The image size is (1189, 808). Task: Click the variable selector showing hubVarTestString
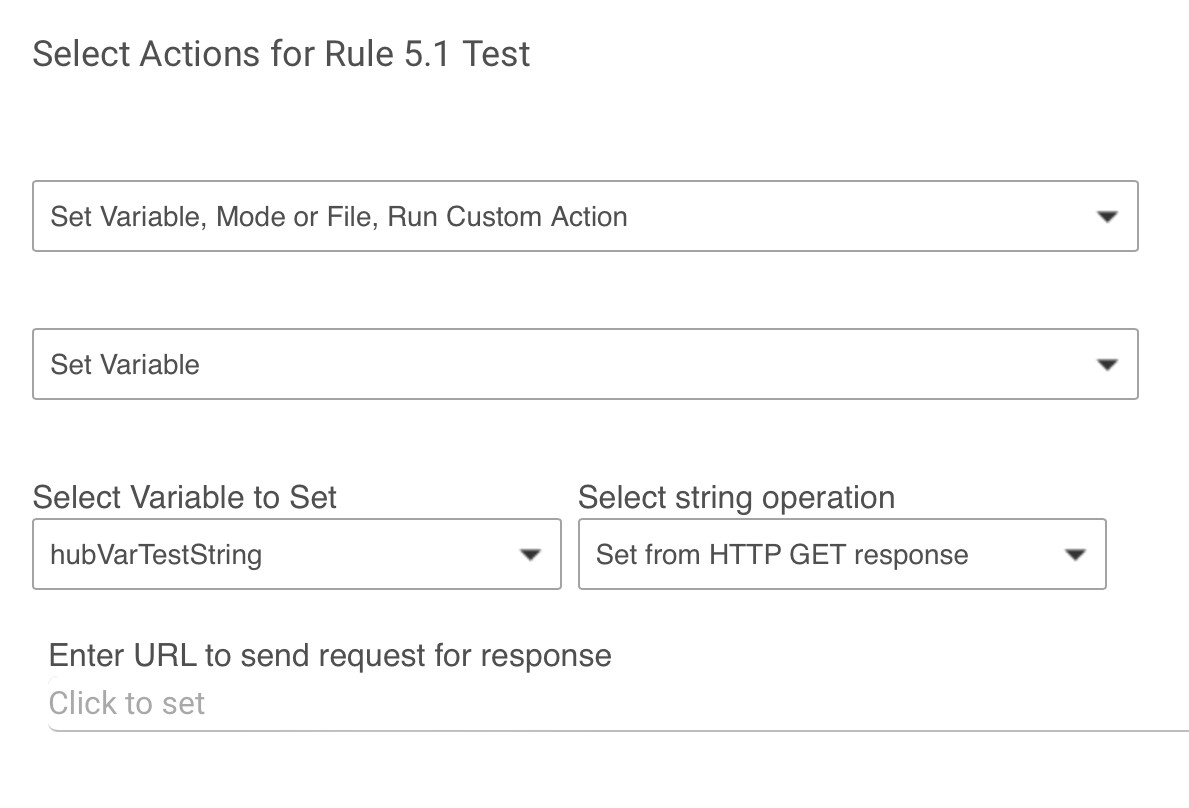point(297,554)
